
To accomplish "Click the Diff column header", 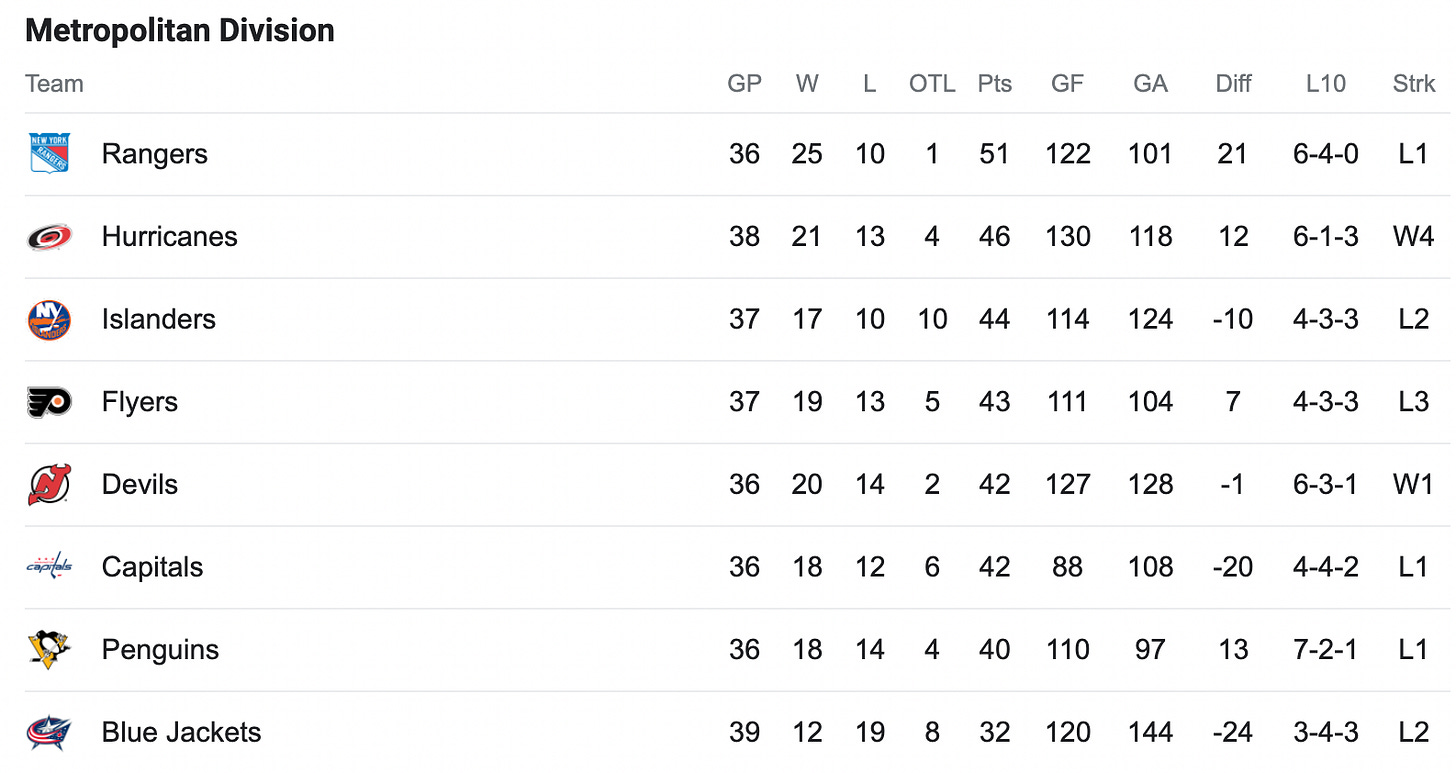I will 1233,84.
